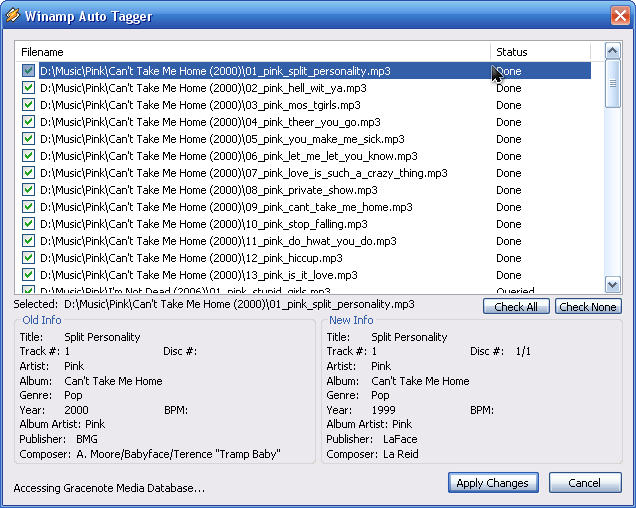636x508 pixels.
Task: Click Done status of 13_pink_is_it_love.mp3
Action: click(x=509, y=275)
